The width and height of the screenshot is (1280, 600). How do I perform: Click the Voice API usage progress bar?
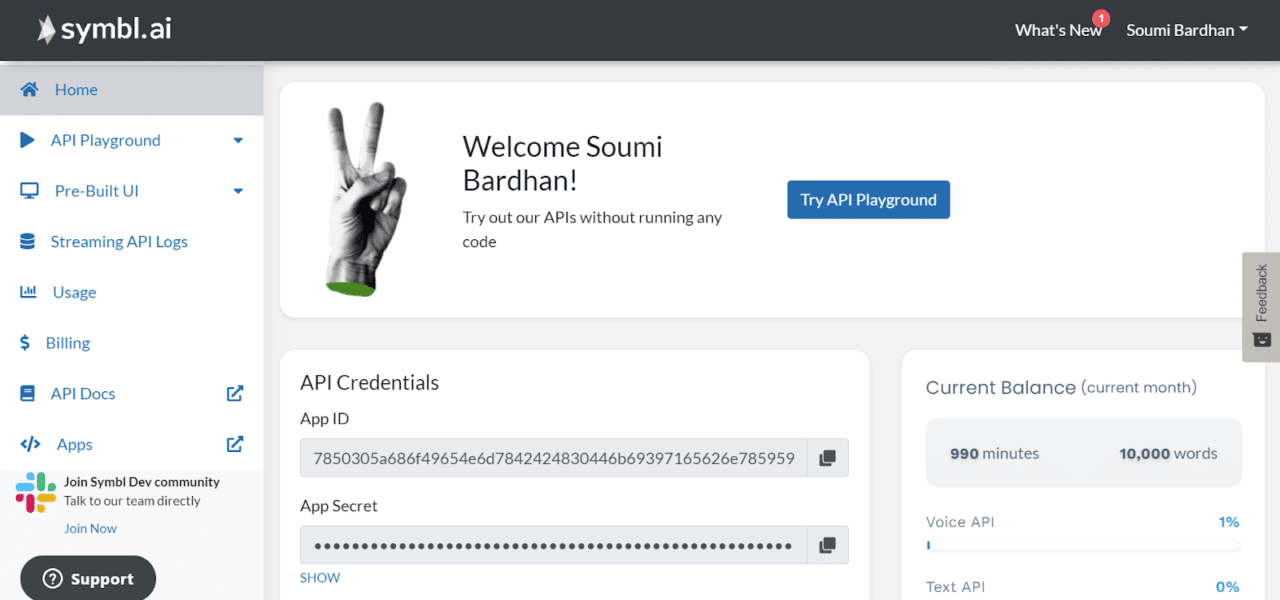(1083, 545)
